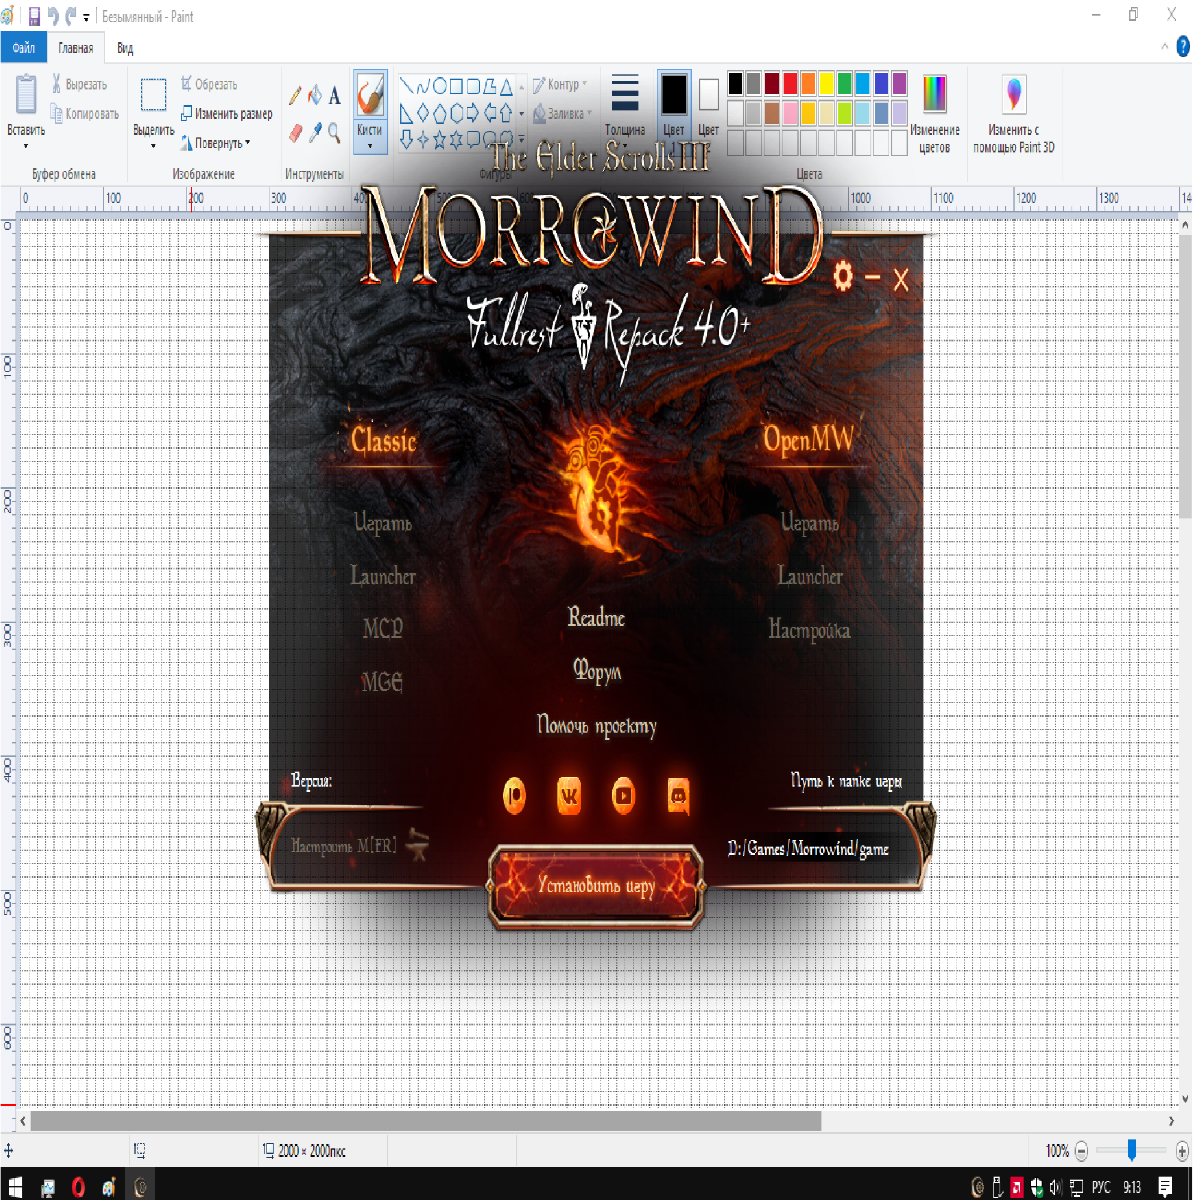Select the Fill with color bucket tool
This screenshot has width=1200, height=1200.
point(315,95)
